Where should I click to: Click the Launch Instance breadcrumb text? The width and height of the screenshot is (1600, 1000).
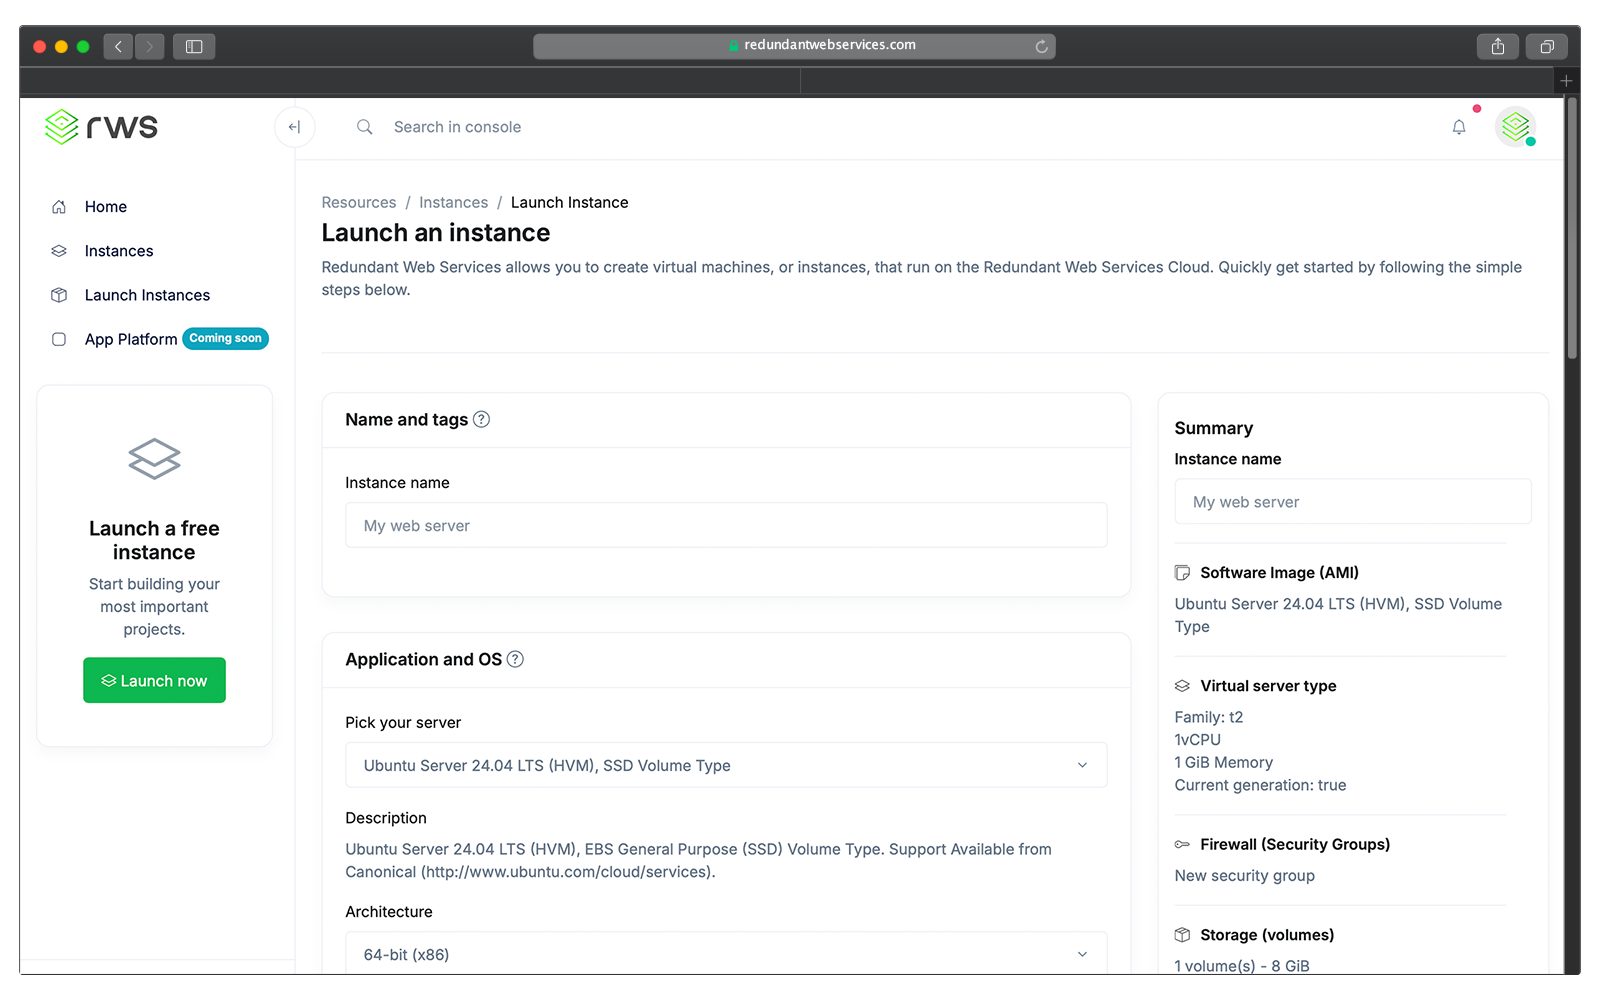click(x=570, y=202)
